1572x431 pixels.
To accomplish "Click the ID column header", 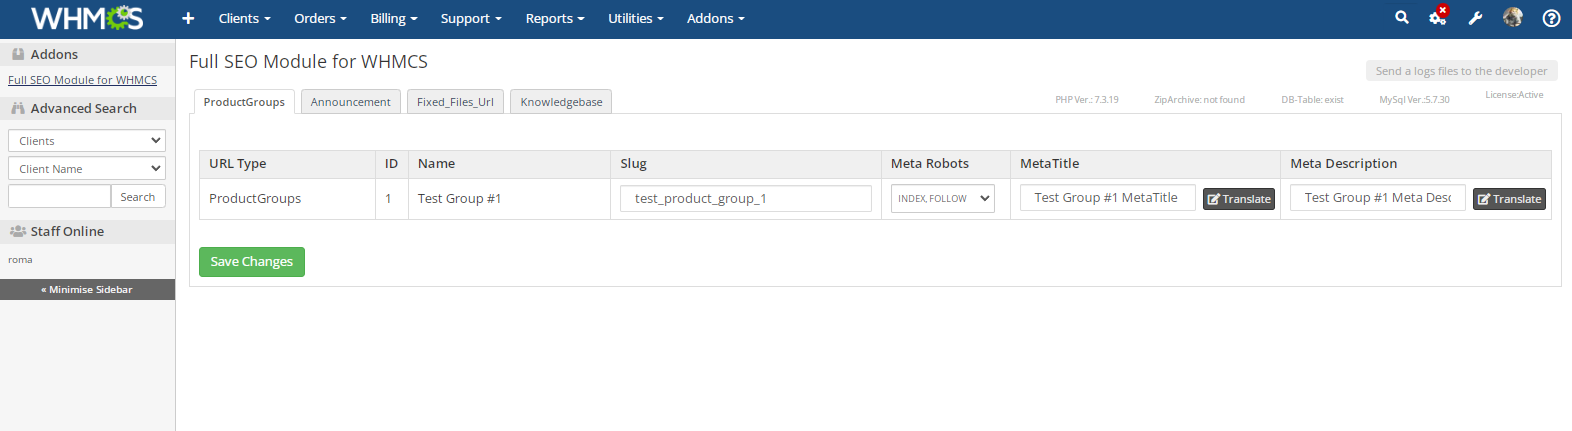I will tap(391, 164).
